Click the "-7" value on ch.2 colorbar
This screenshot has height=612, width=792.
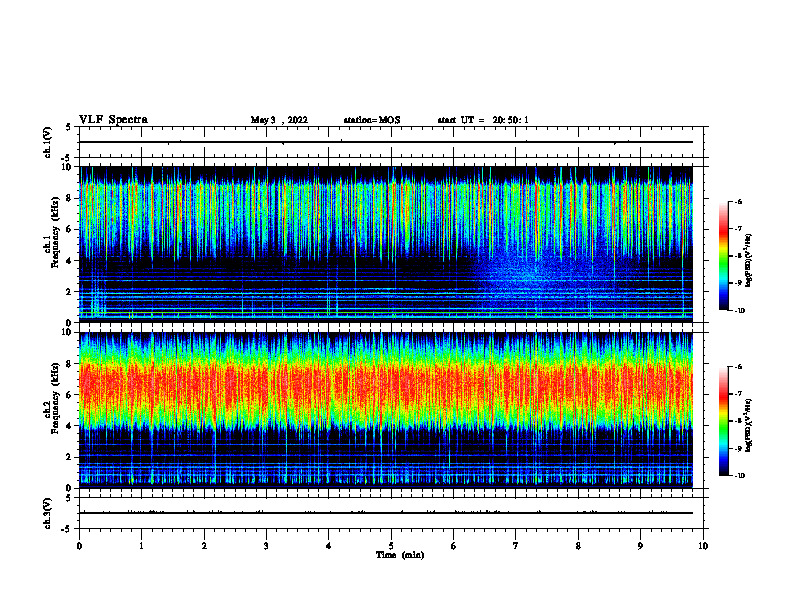point(738,394)
